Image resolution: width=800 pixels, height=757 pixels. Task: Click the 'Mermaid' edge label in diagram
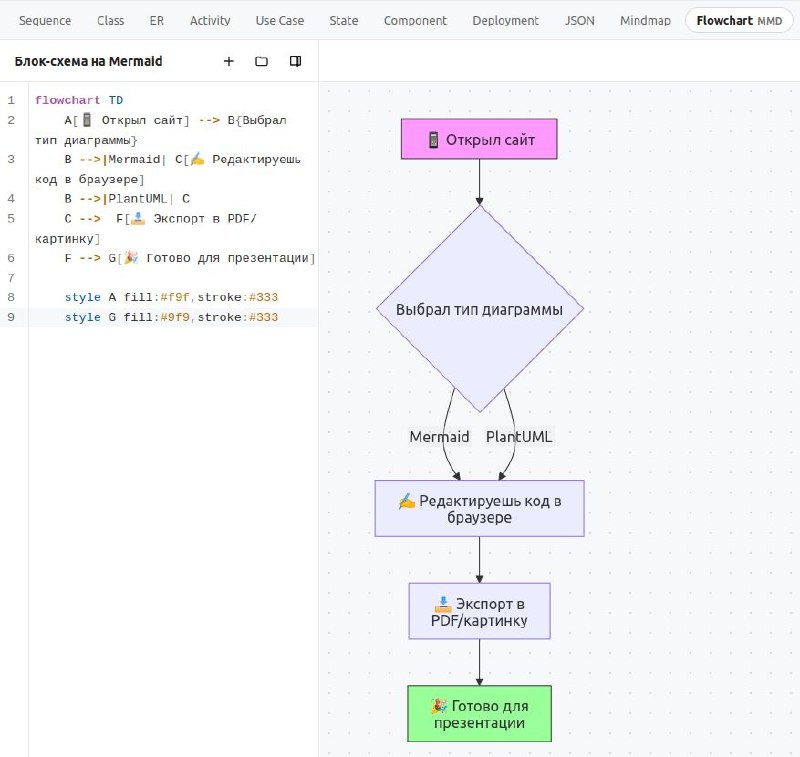tap(439, 437)
